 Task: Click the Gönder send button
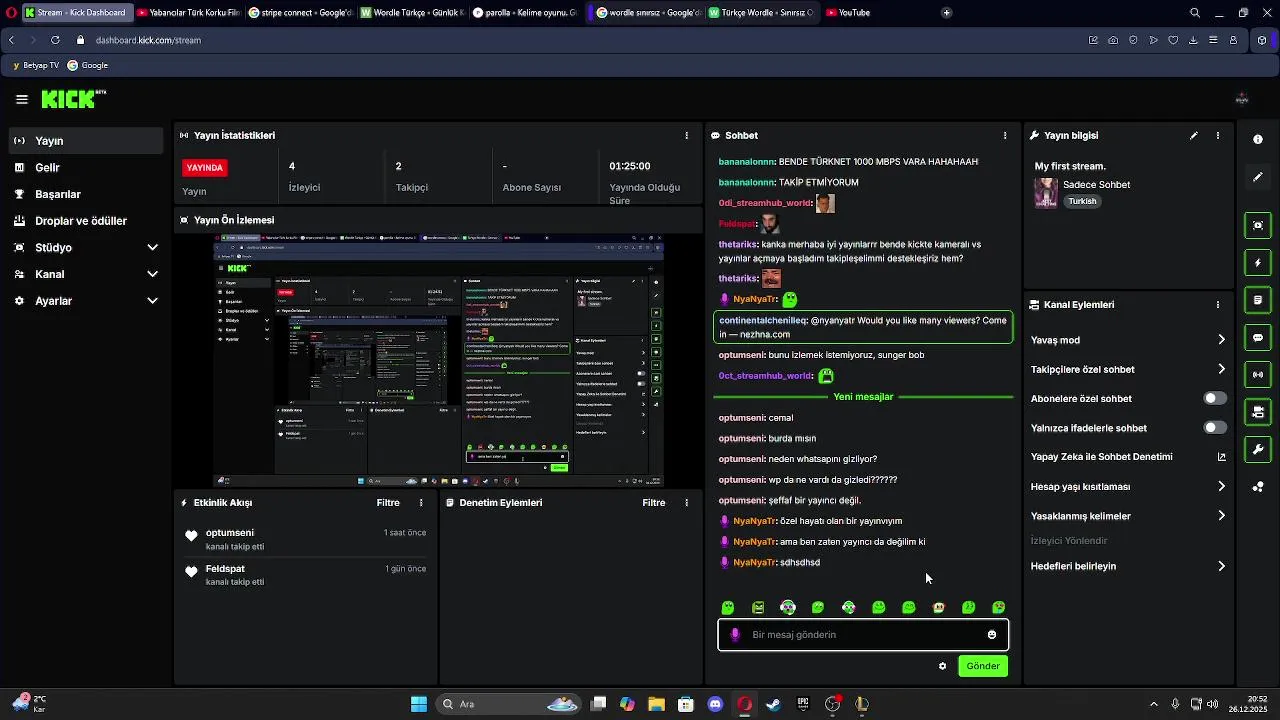coord(983,666)
